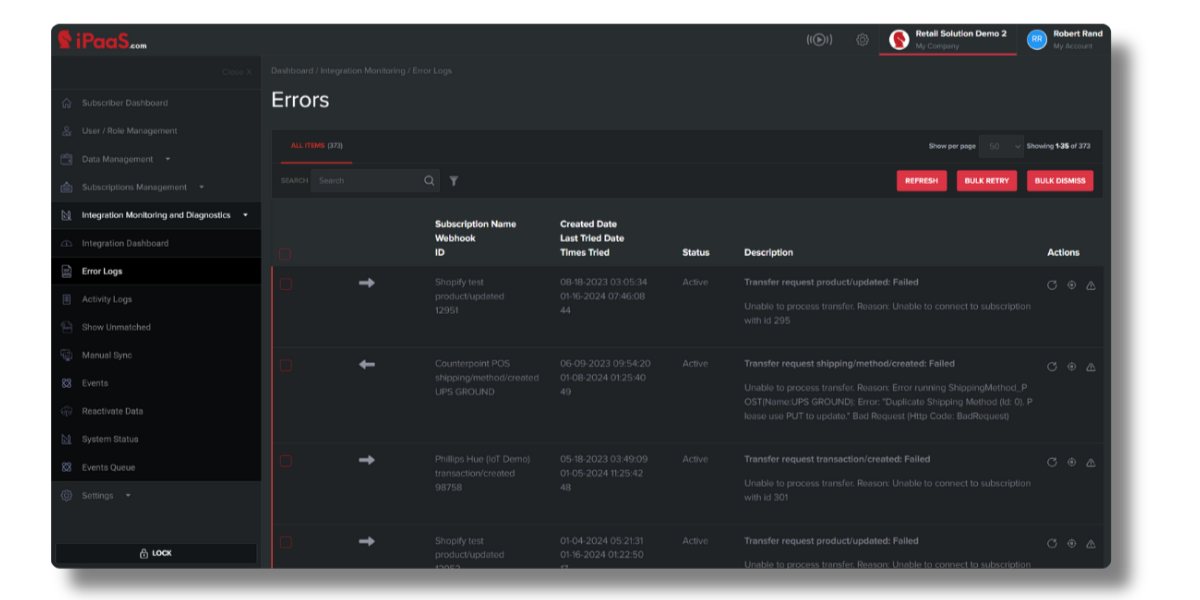Screen dimensions: 1200x600
Task: Click the left arrow icon for Counterpoint POS row
Action: 367,364
